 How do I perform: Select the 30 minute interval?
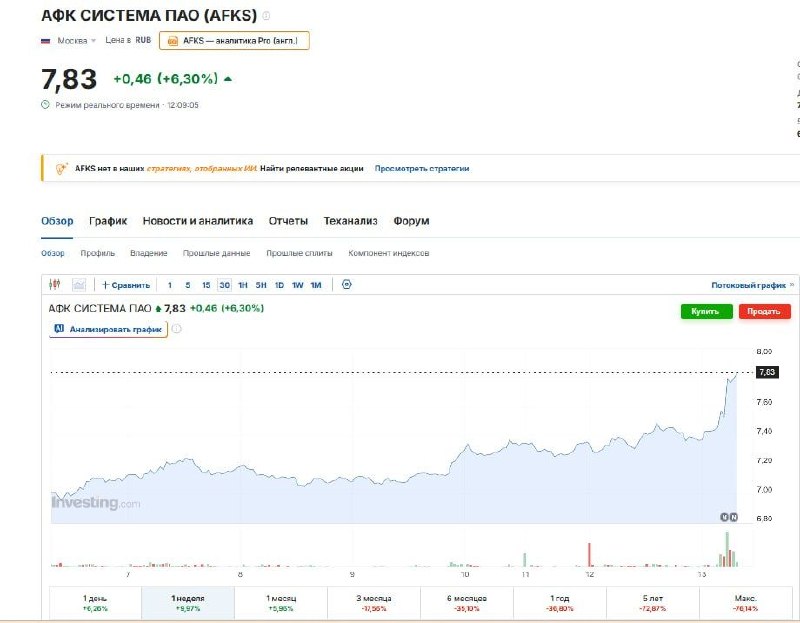[x=224, y=285]
